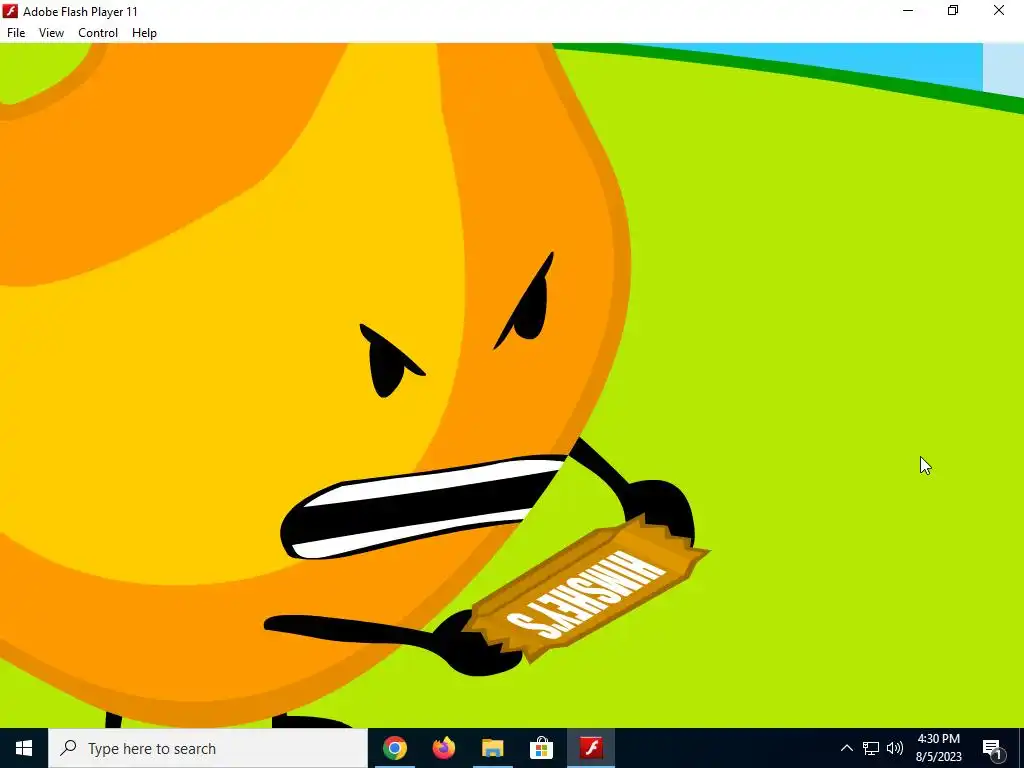This screenshot has height=768, width=1024.
Task: Open the Control menu
Action: coord(98,33)
